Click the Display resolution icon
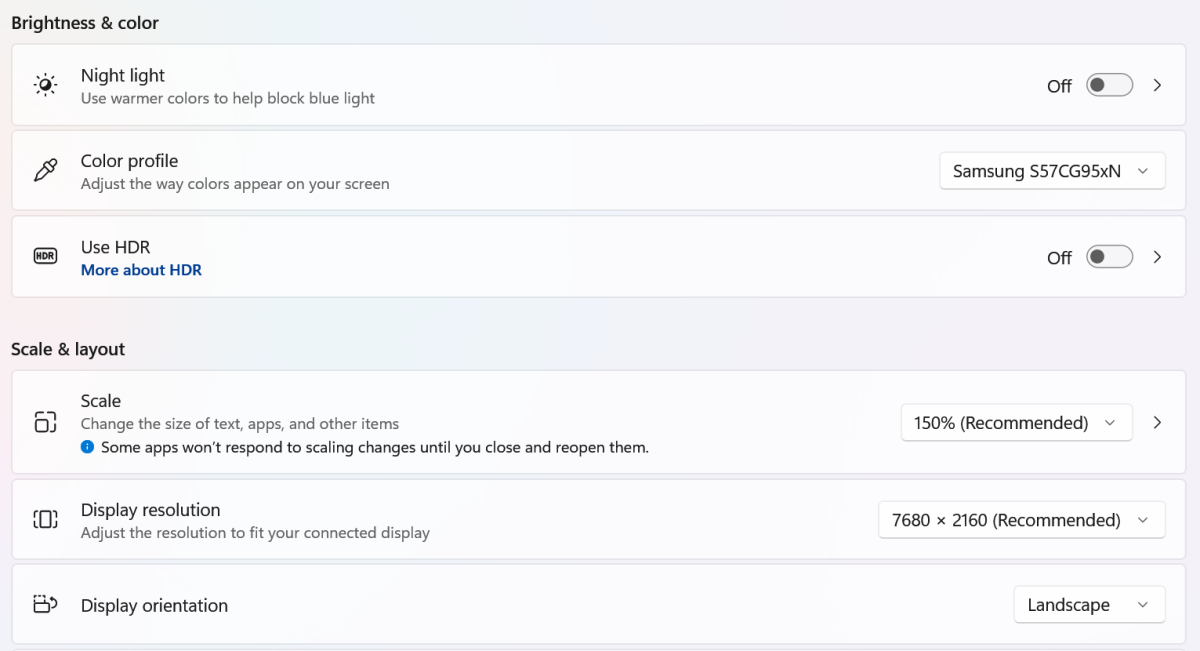 tap(45, 519)
